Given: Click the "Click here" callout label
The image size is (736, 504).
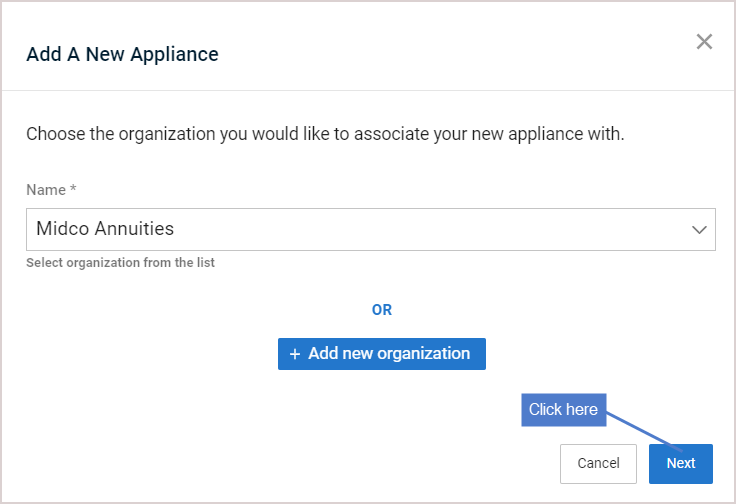Looking at the screenshot, I should point(563,410).
